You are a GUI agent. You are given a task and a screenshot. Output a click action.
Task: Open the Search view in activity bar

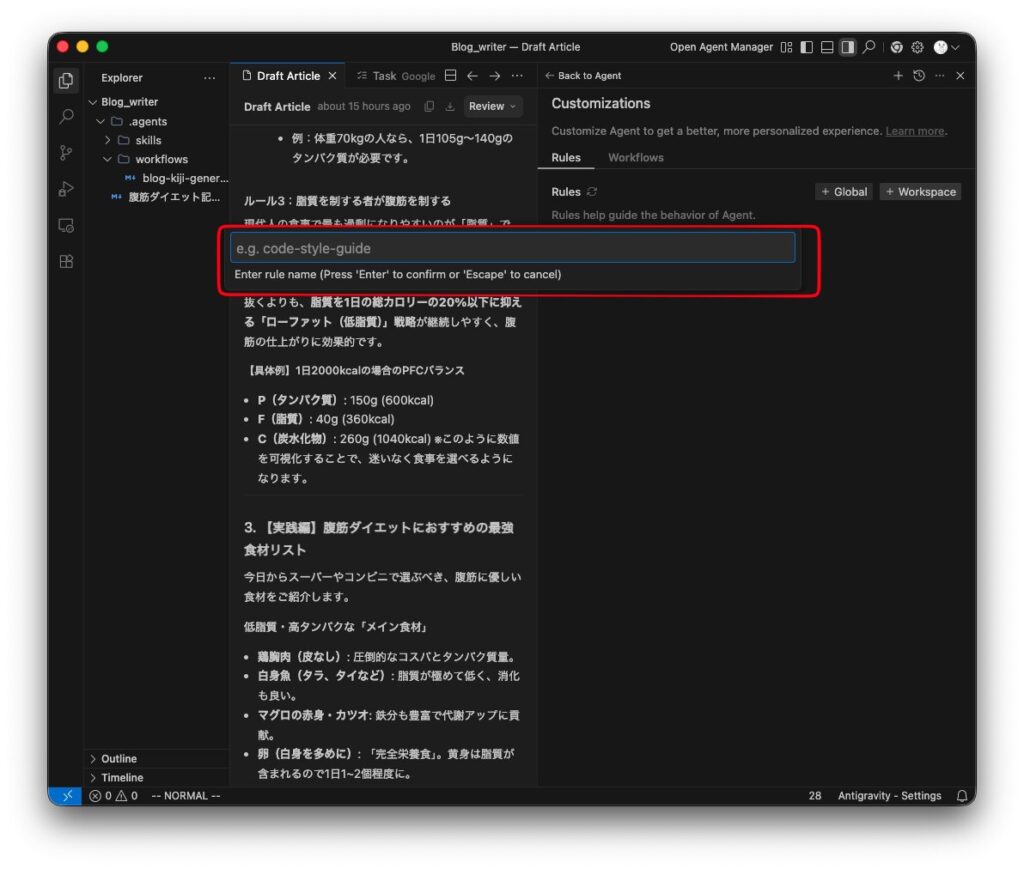66,117
